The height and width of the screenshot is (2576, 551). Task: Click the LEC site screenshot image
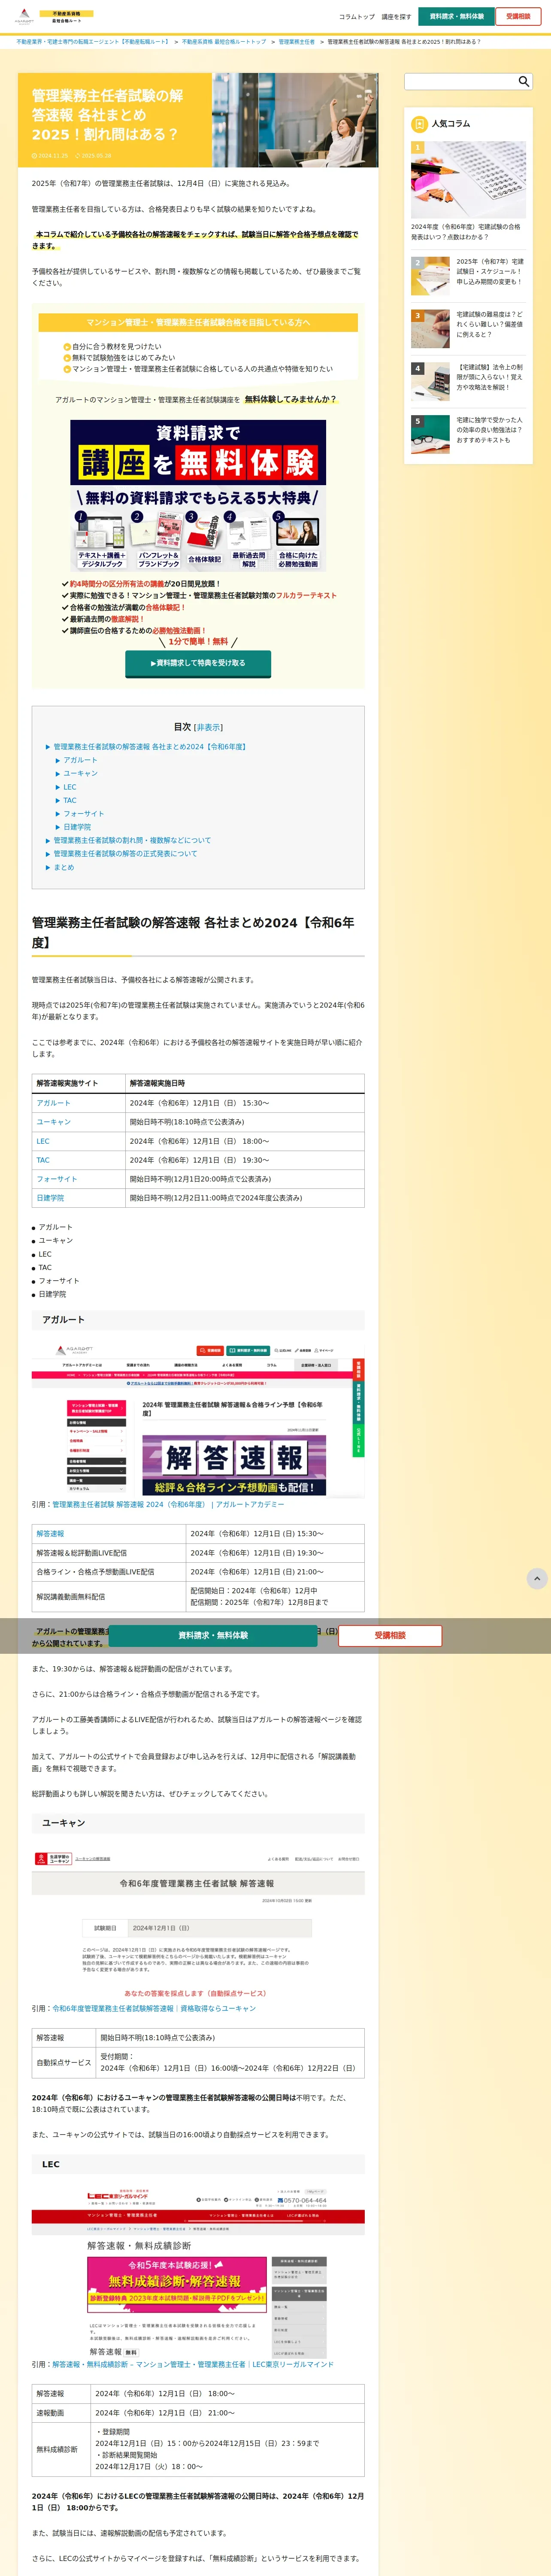coord(198,2271)
